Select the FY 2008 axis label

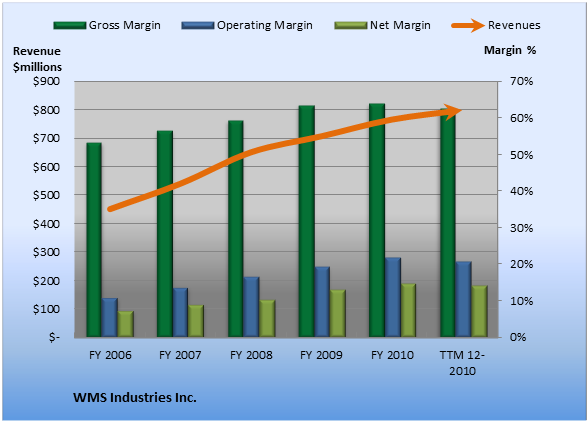coord(251,355)
